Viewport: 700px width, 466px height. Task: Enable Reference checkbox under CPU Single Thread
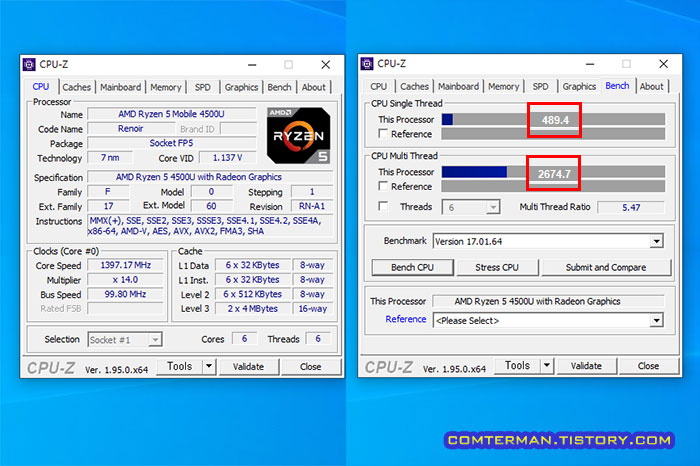pos(383,133)
